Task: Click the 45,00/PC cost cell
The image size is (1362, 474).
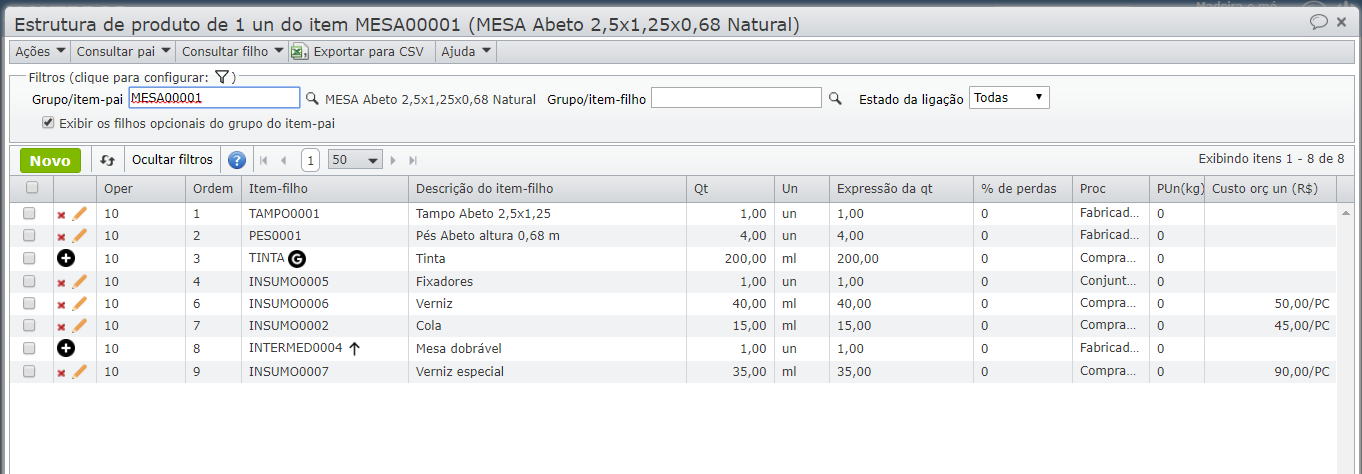Action: [x=1270, y=326]
